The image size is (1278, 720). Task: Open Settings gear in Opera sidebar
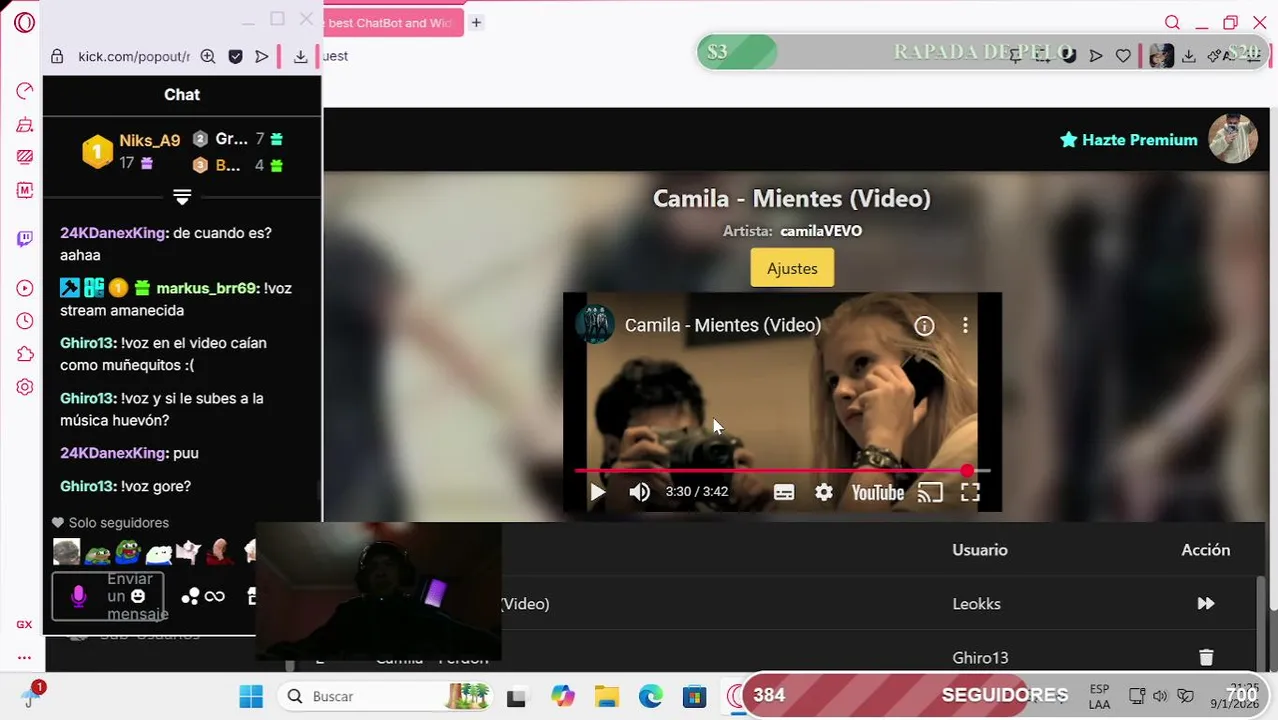pyautogui.click(x=25, y=387)
